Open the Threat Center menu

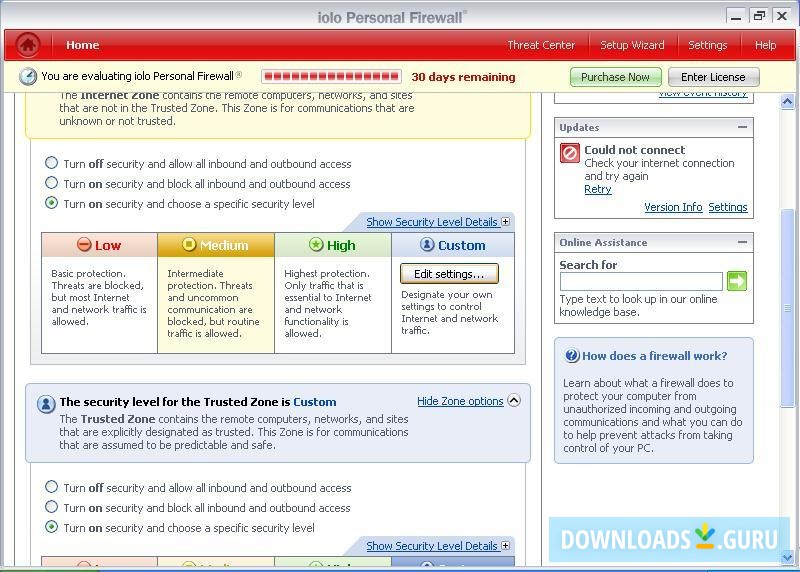[x=541, y=45]
